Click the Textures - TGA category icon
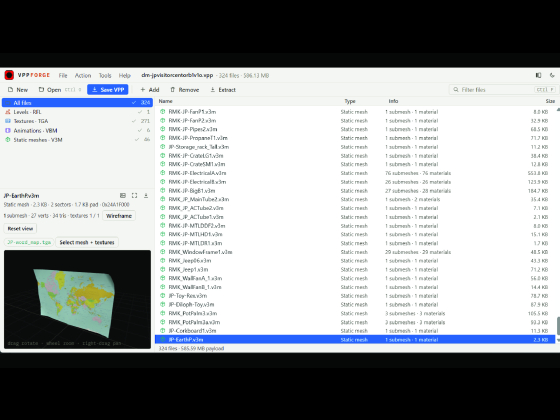This screenshot has height=420, width=560. 8,121
